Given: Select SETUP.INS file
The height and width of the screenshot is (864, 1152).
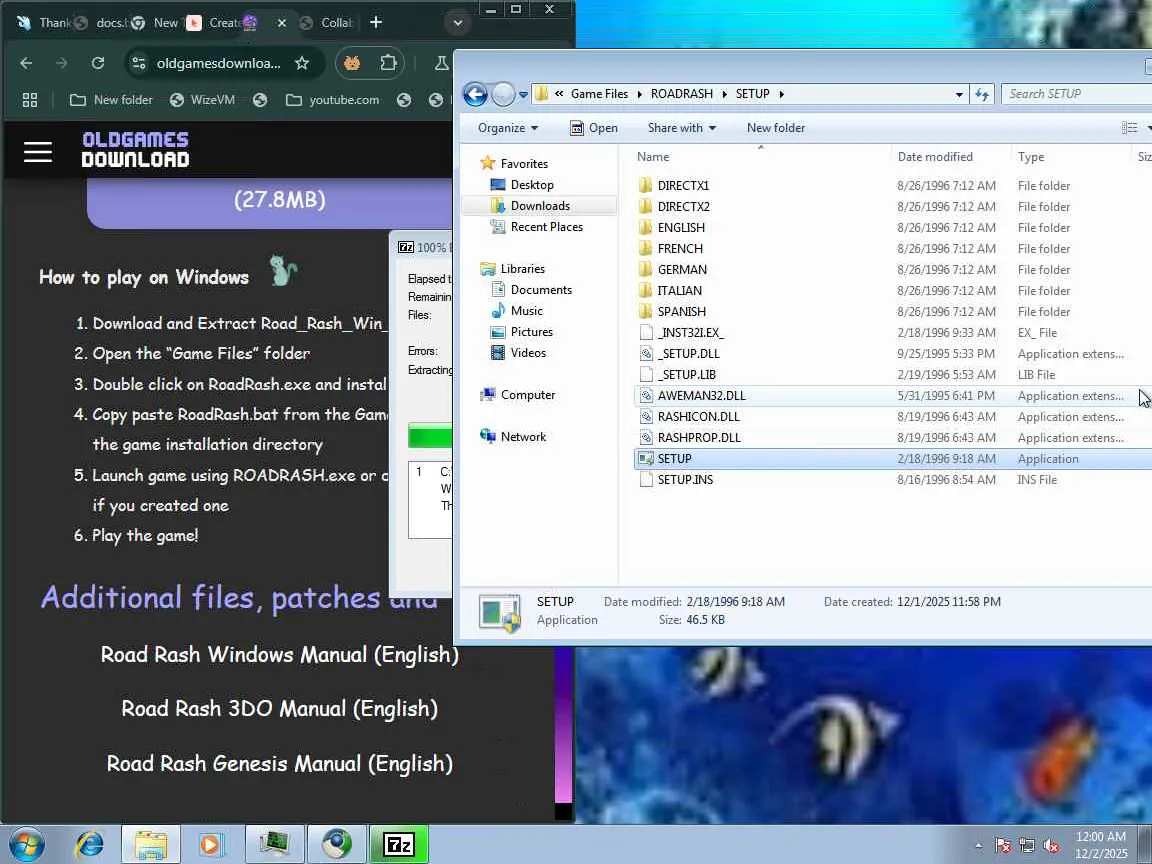Looking at the screenshot, I should 685,480.
